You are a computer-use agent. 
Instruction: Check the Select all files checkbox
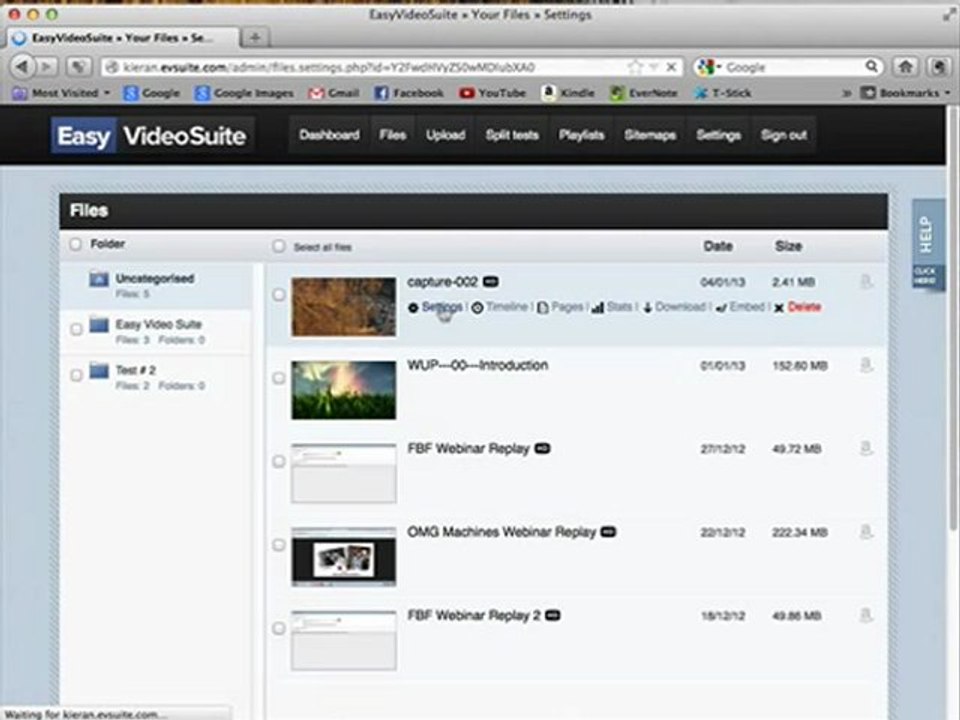279,246
